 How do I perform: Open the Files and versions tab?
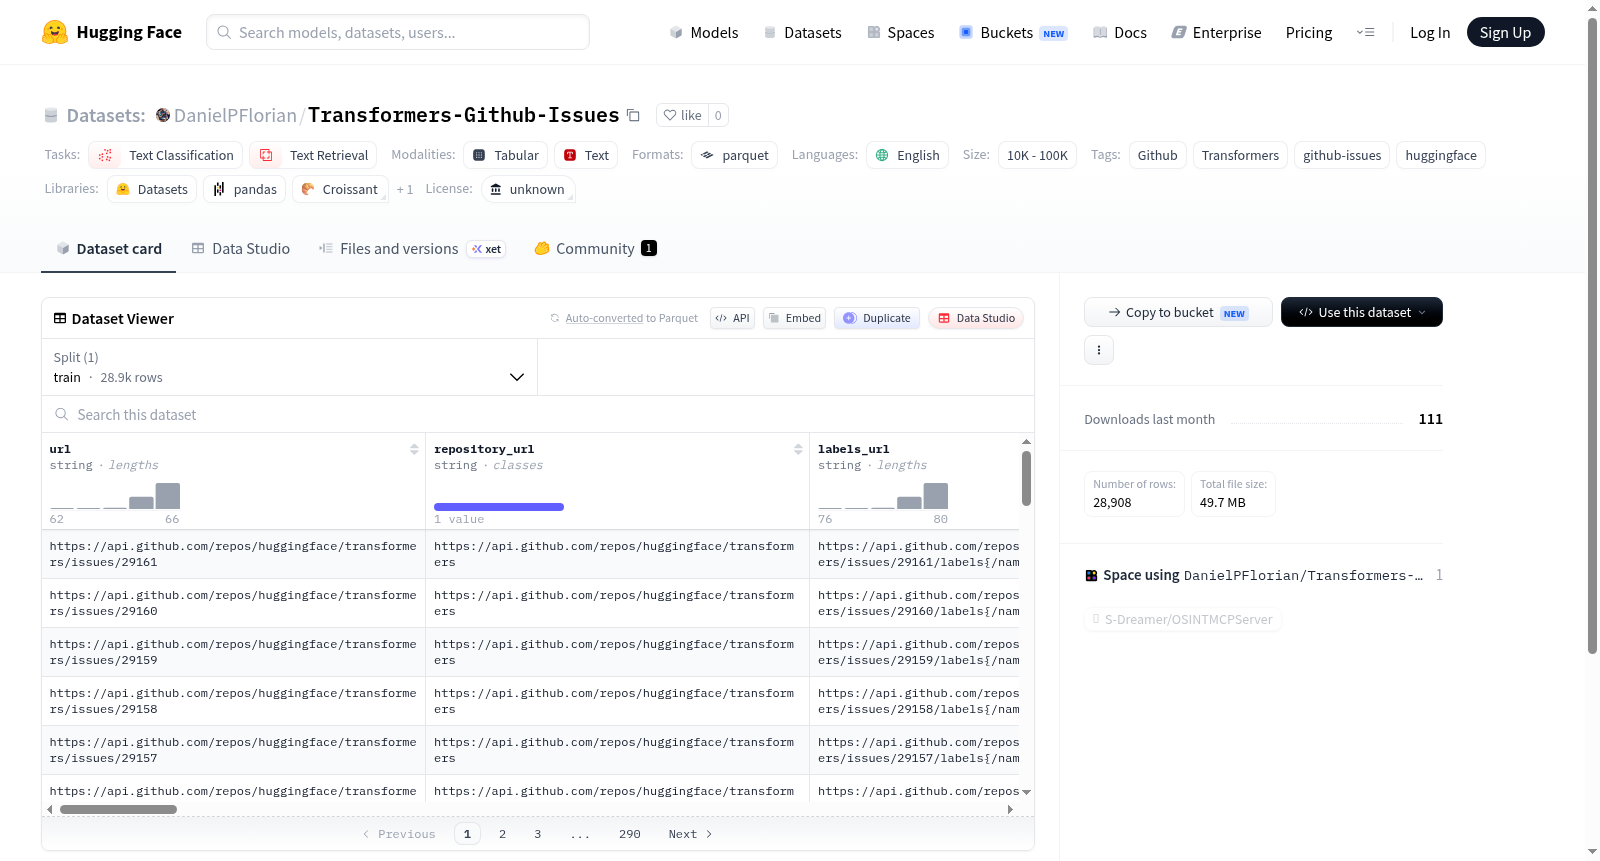pyautogui.click(x=412, y=249)
